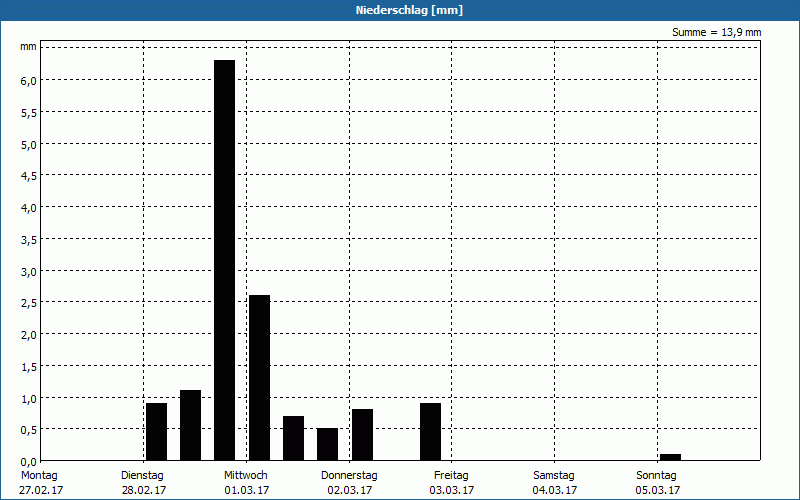Image resolution: width=800 pixels, height=500 pixels.
Task: Click the Freitag day label
Action: [x=451, y=476]
